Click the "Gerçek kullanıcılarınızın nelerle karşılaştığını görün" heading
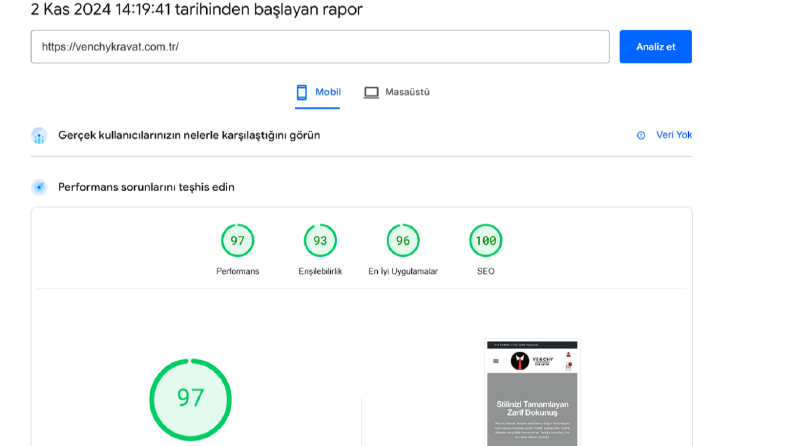 189,136
